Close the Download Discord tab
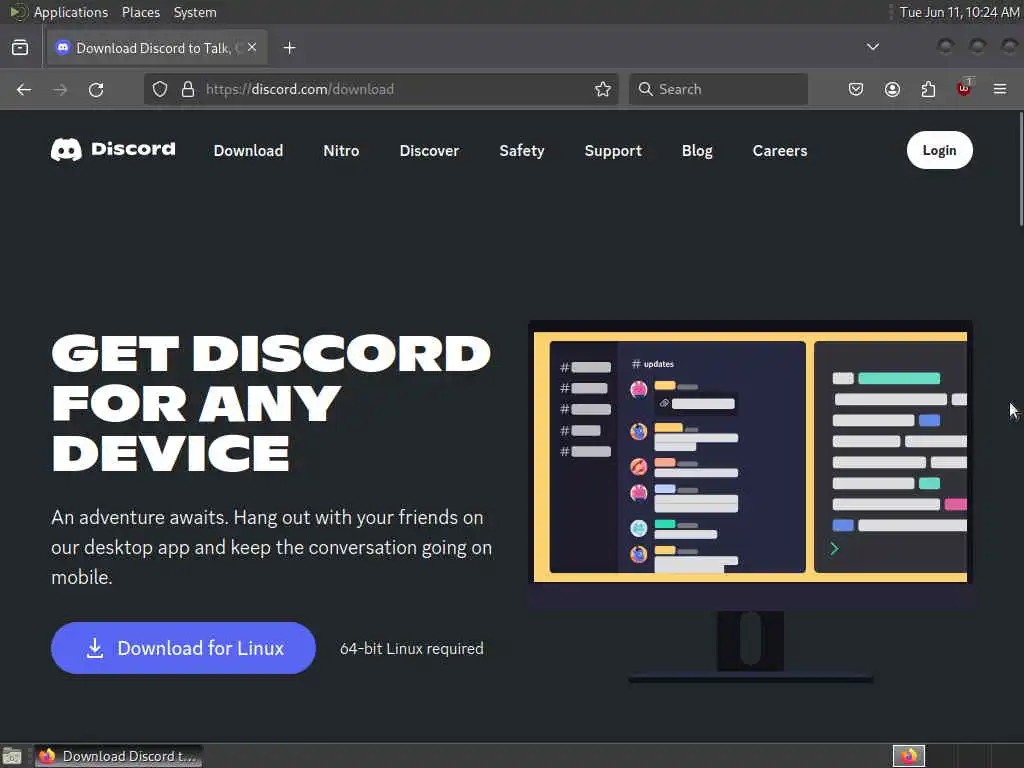This screenshot has height=768, width=1024. tap(252, 48)
